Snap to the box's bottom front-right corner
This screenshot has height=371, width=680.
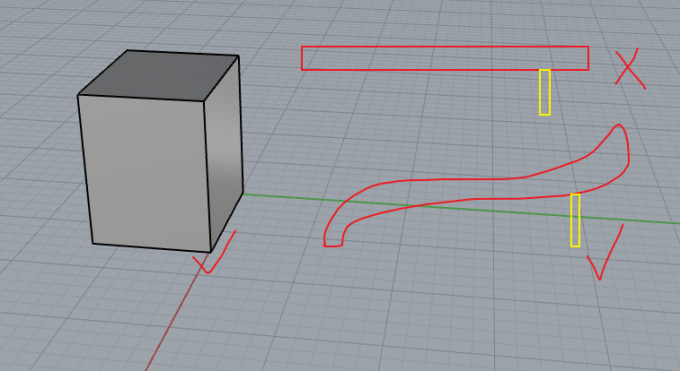pyautogui.click(x=211, y=251)
